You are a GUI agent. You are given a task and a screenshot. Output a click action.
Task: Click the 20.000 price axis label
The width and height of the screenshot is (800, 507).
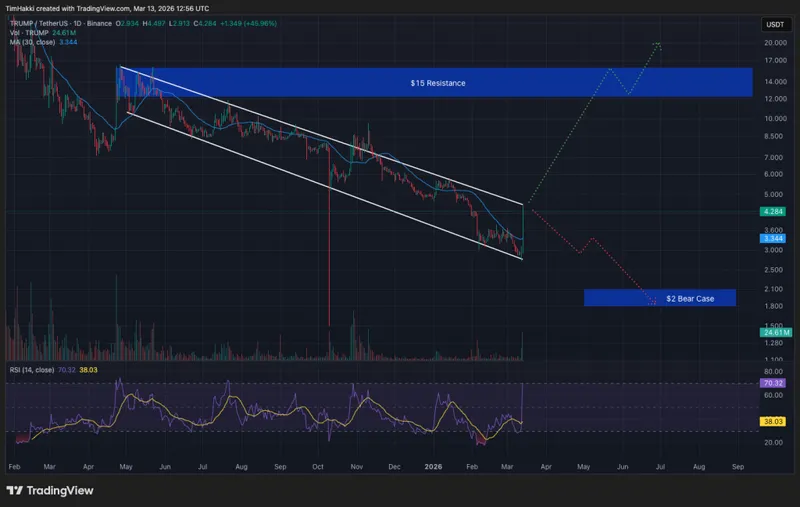coord(775,43)
